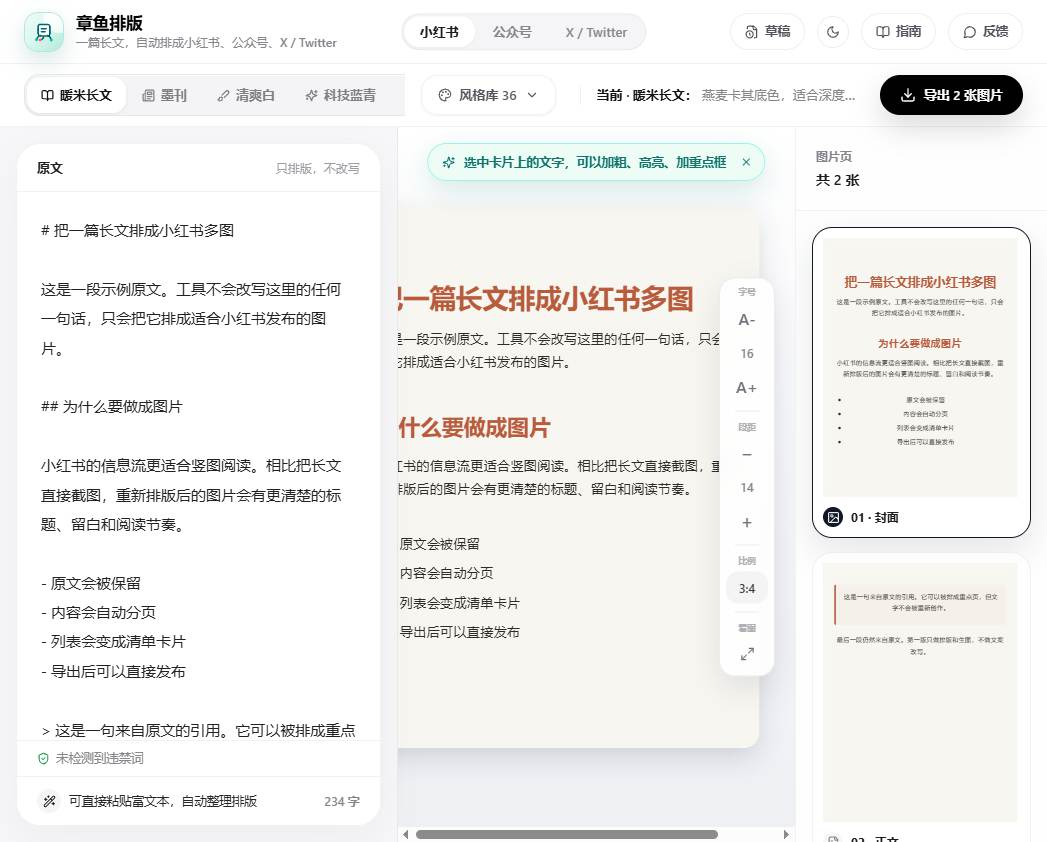Click the 只排版，不改写 label

coord(317,168)
